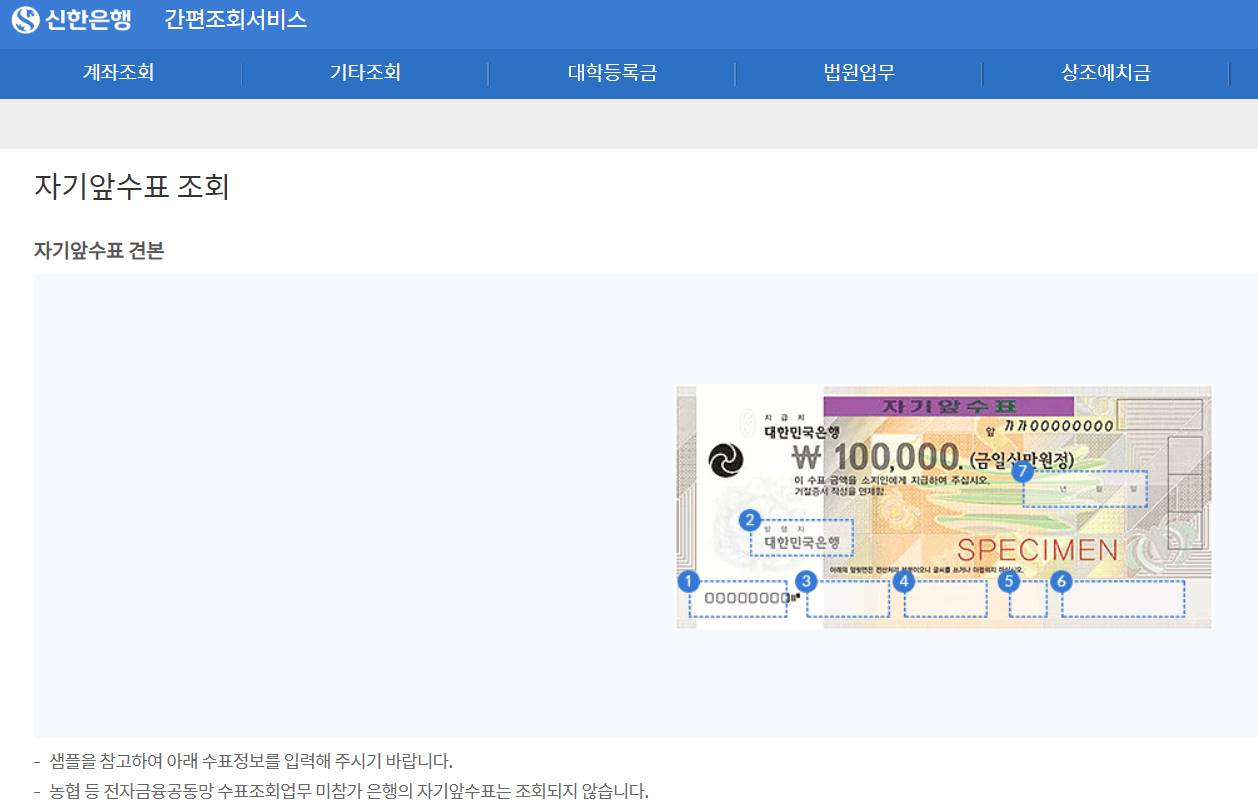Click the 자기앞수표 조회 page heading
Screen dimensions: 1258x810
(x=132, y=187)
